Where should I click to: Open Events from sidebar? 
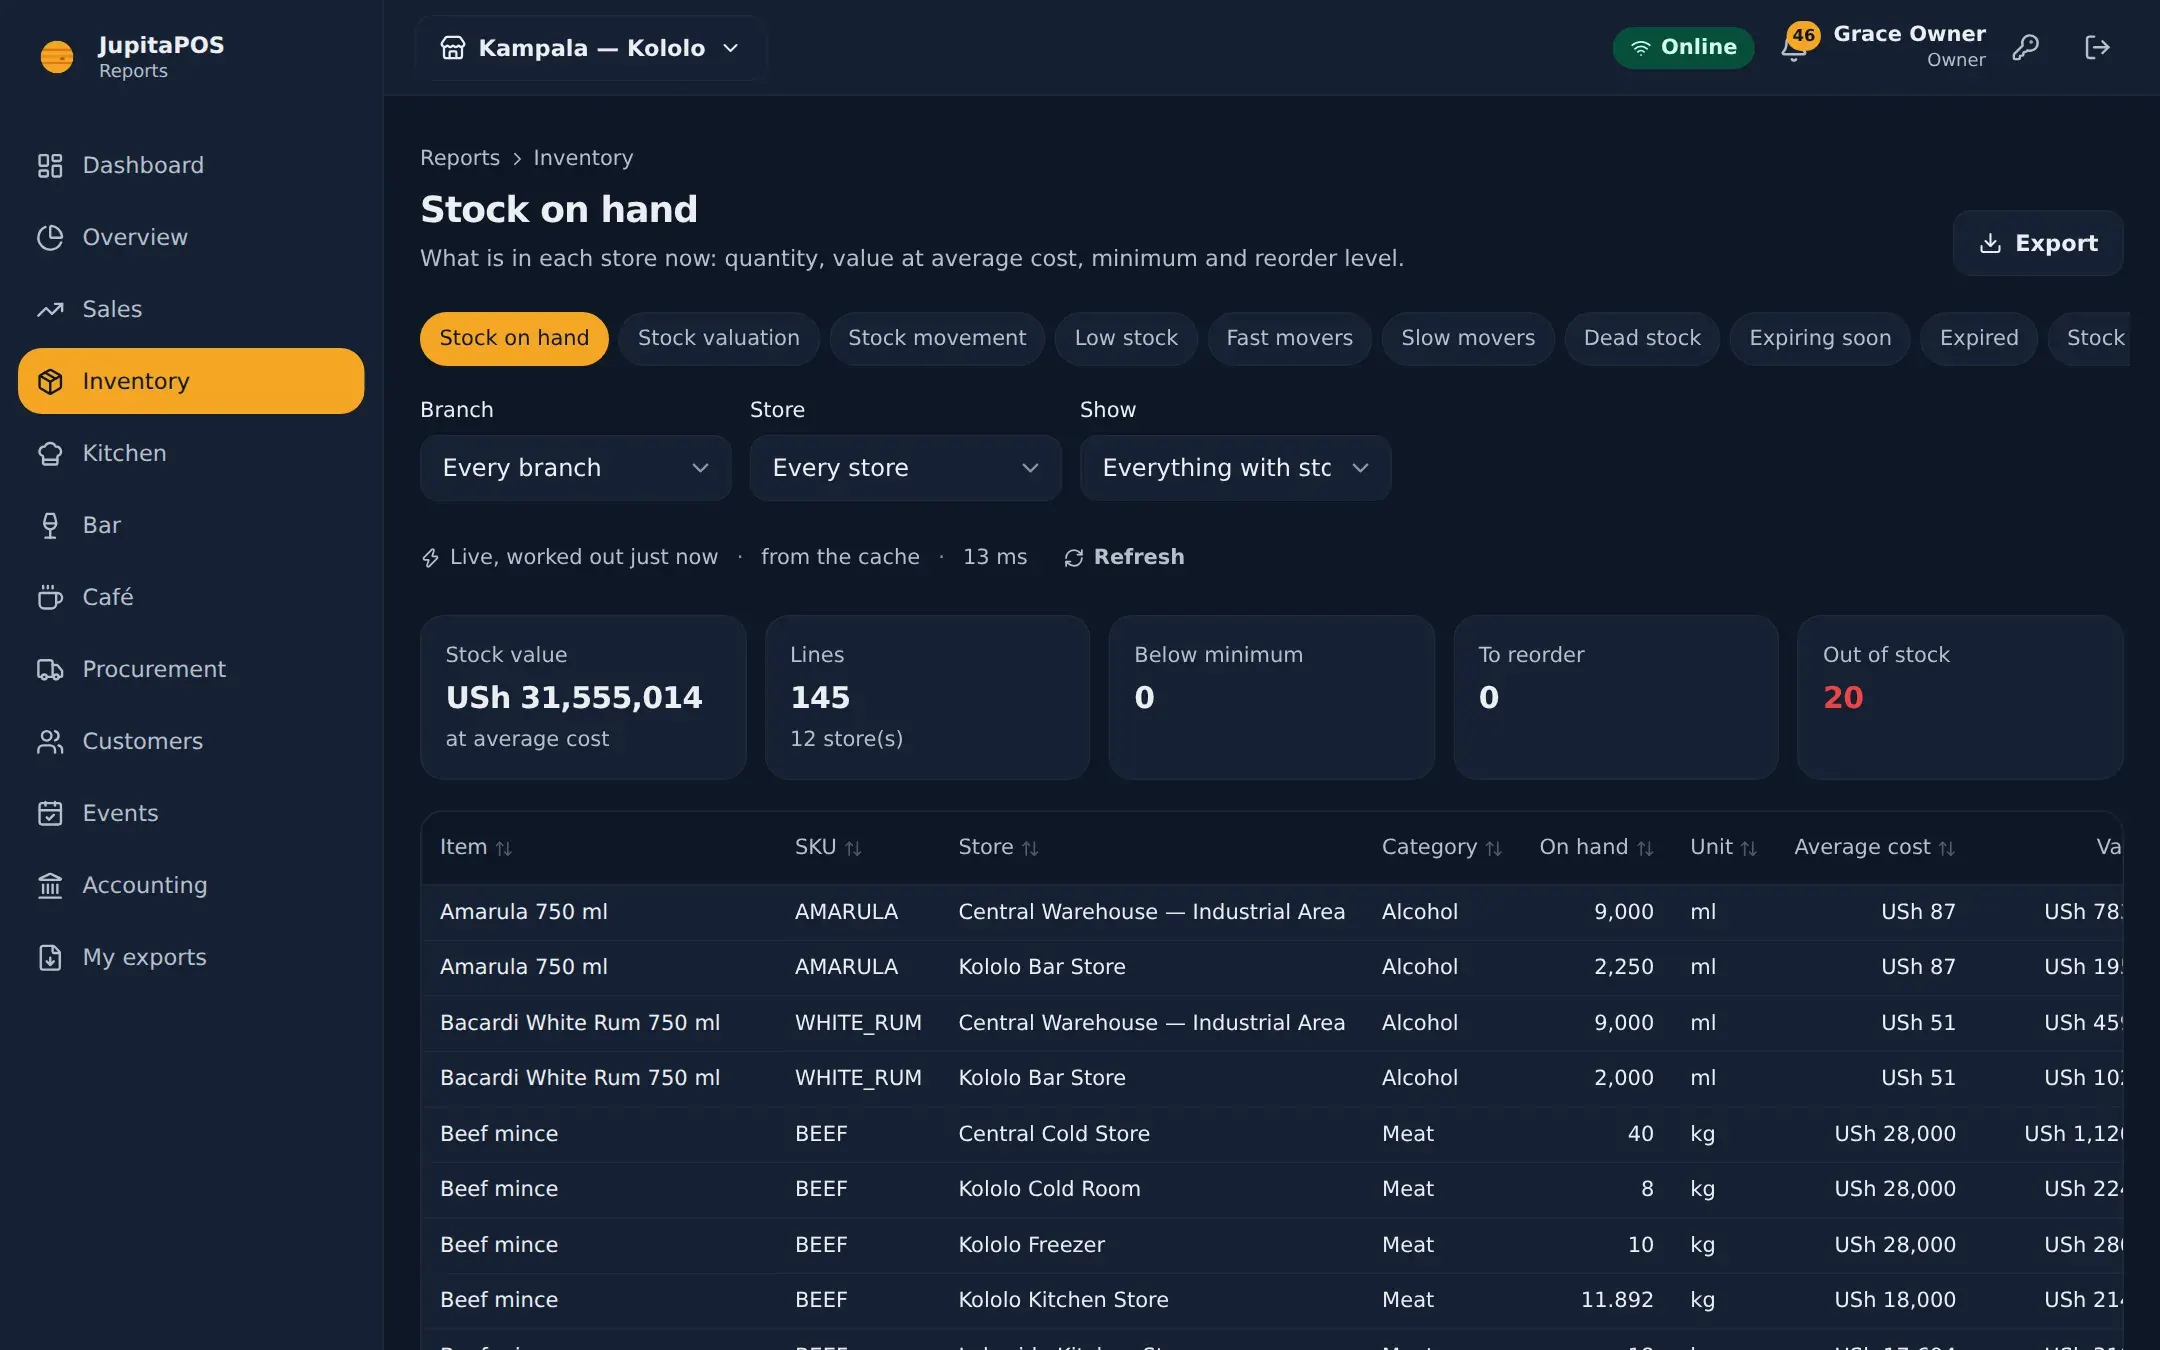click(x=191, y=813)
